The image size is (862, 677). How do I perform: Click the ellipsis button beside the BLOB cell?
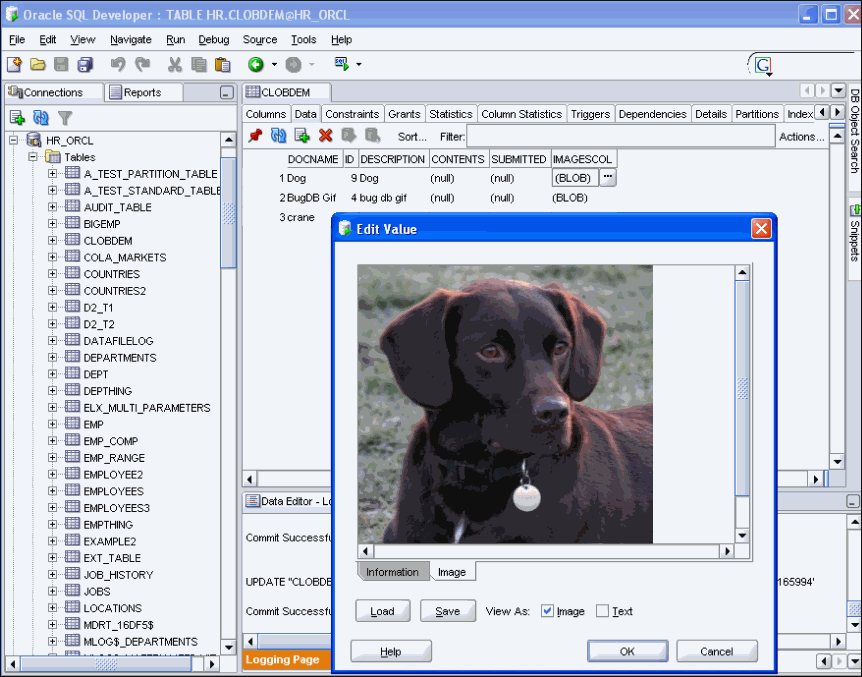(608, 177)
